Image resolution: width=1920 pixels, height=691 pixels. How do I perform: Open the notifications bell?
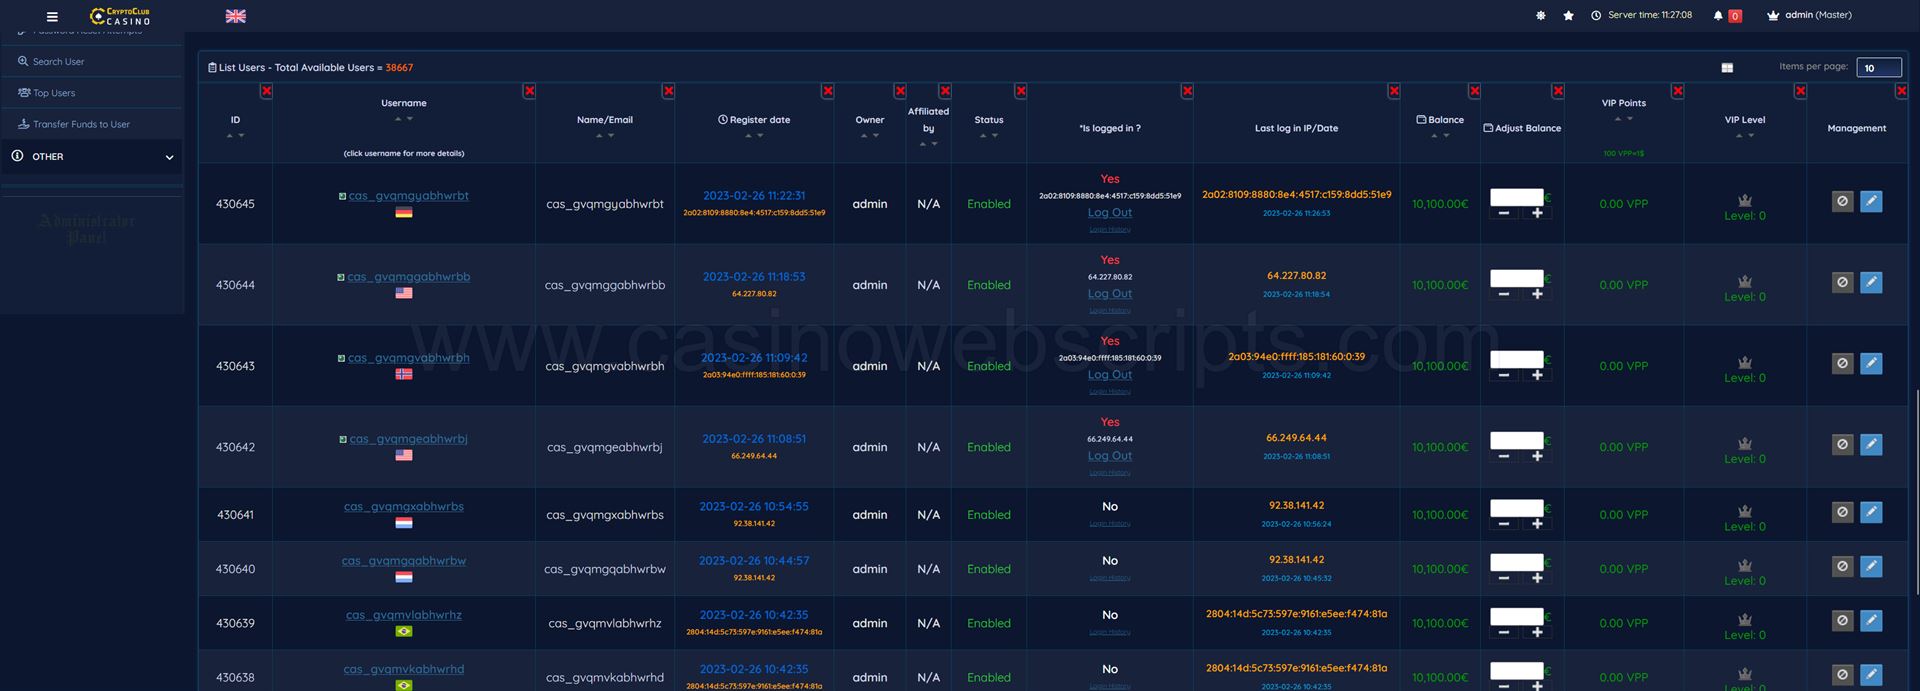[x=1718, y=16]
